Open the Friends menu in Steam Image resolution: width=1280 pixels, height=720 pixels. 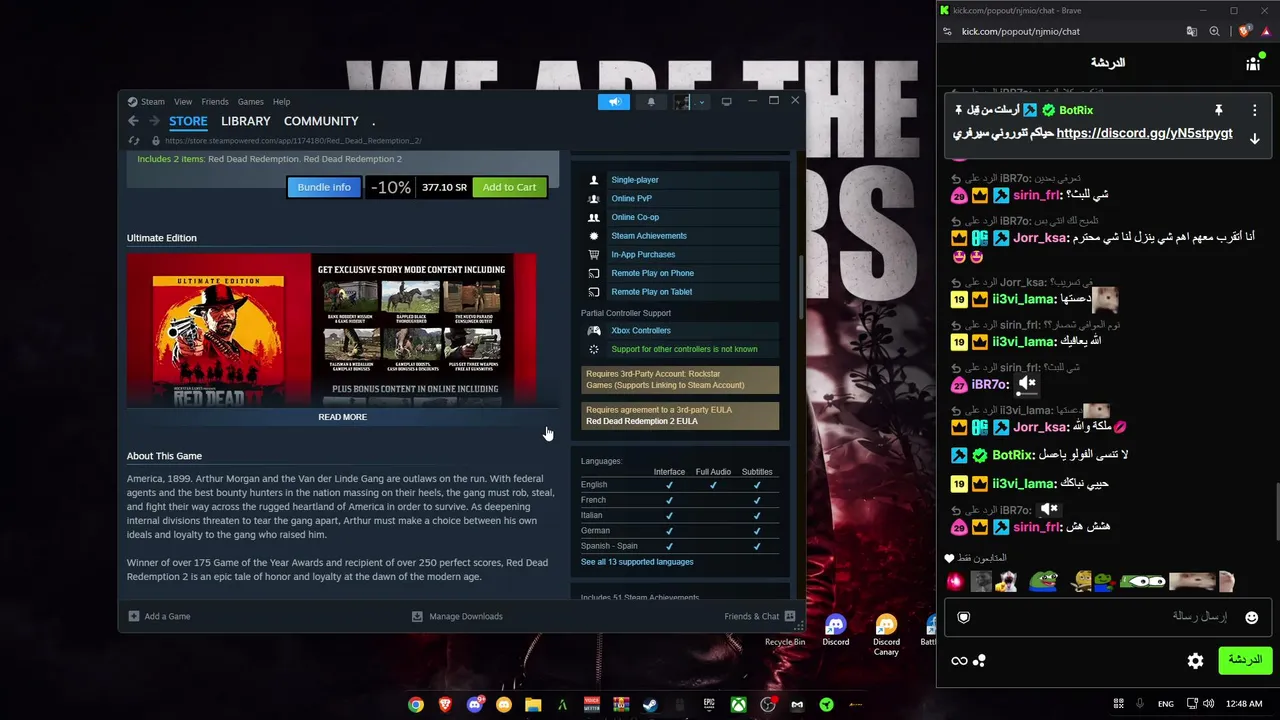(x=215, y=101)
